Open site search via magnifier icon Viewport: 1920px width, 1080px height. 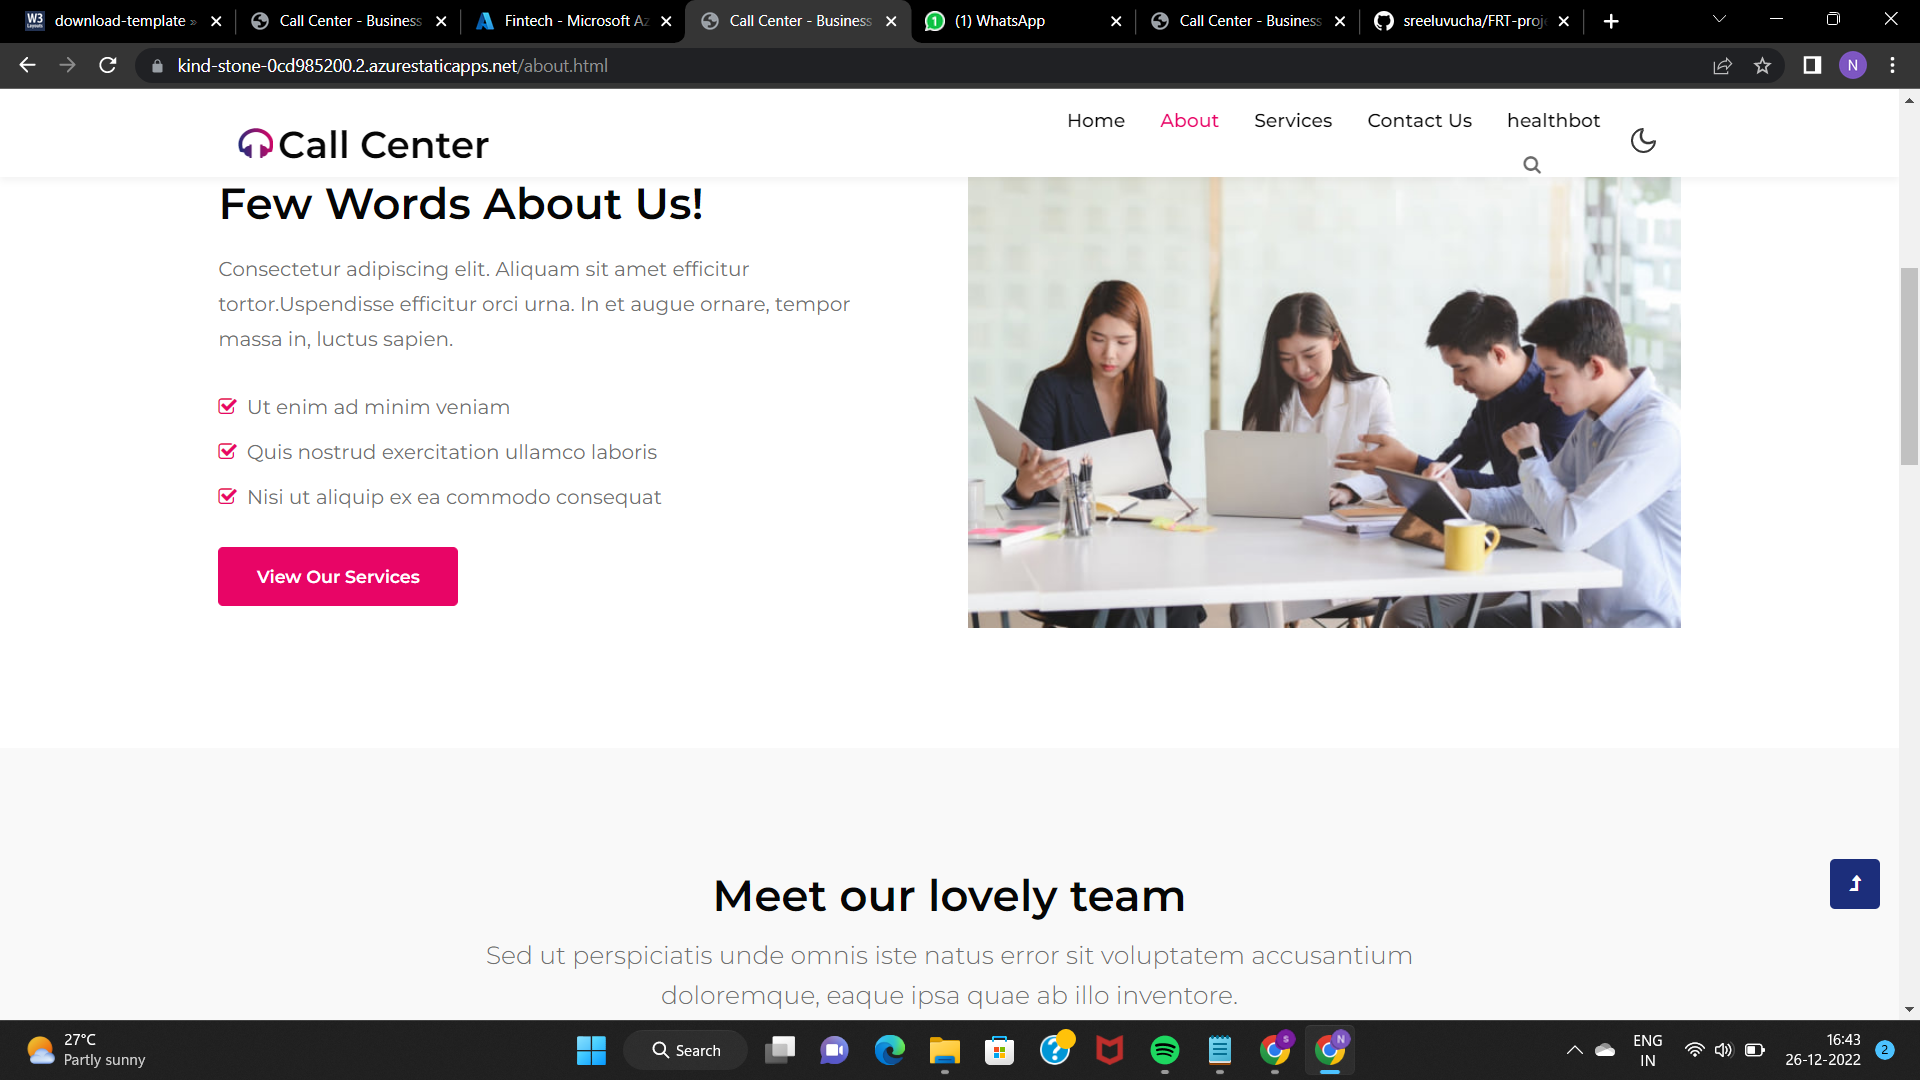click(x=1532, y=165)
